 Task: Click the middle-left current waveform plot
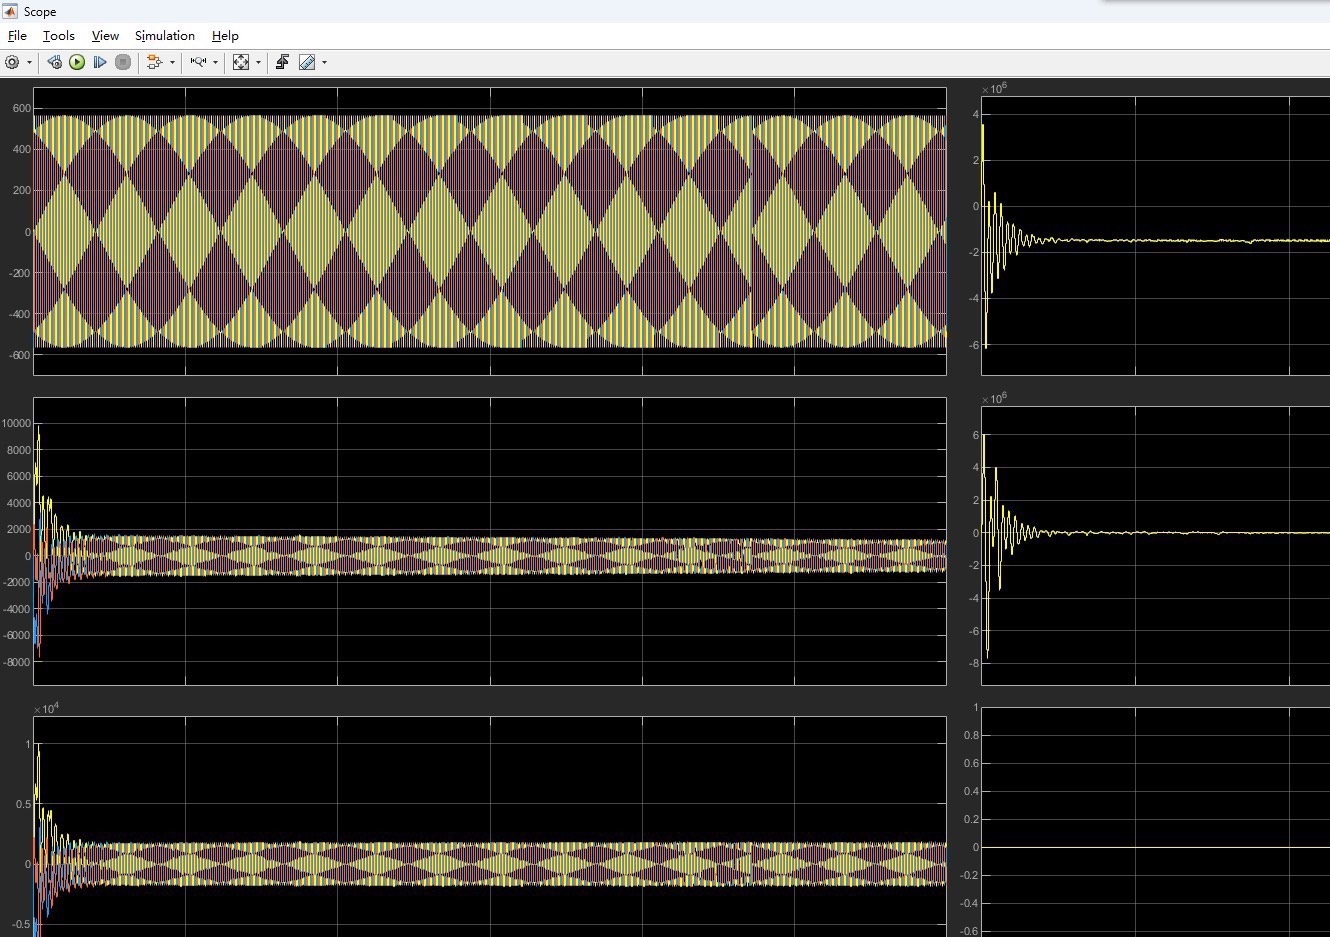point(490,541)
